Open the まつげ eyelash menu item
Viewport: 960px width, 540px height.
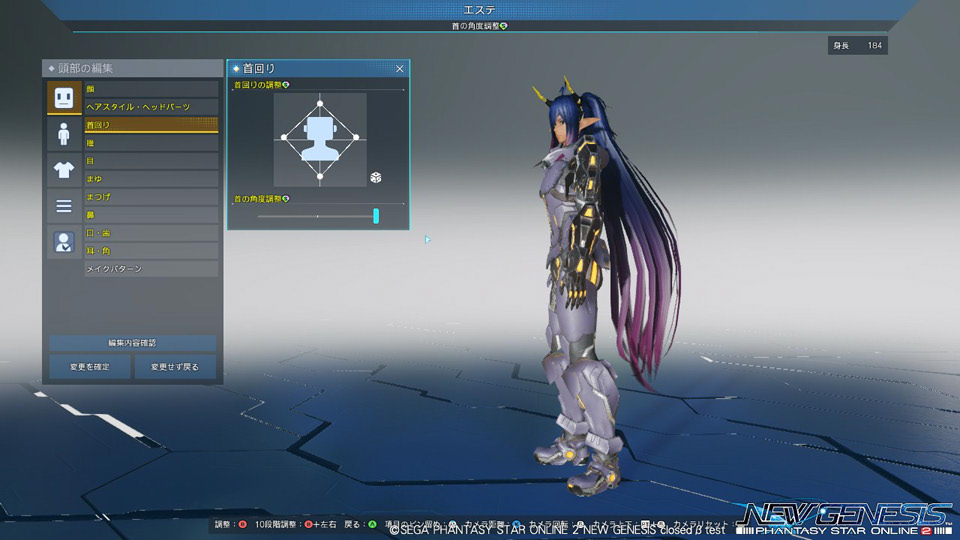point(150,197)
